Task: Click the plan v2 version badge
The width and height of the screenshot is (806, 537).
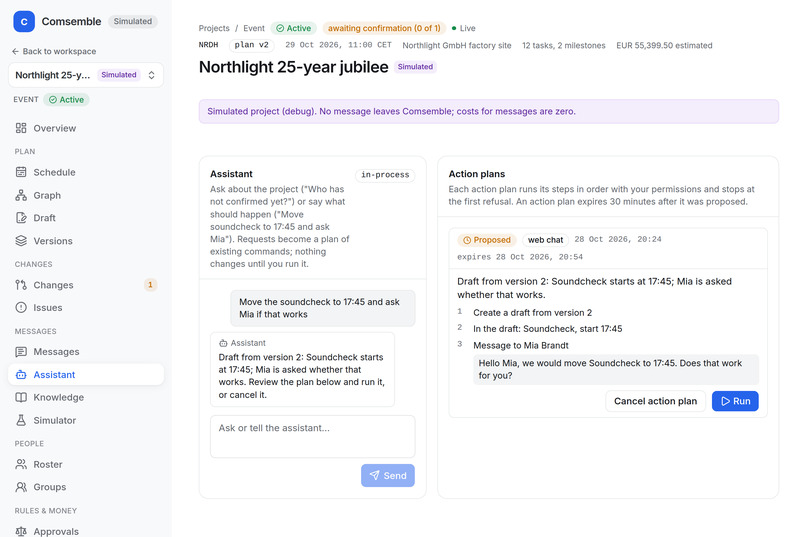Action: (x=251, y=45)
